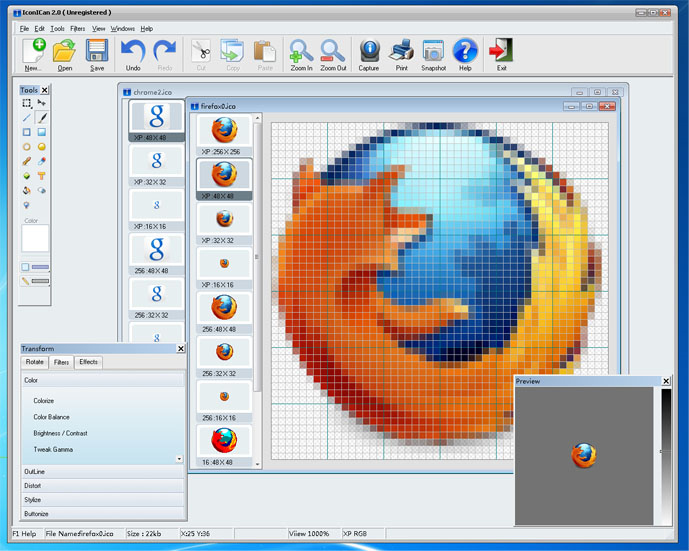
Task: Click the white Color swatch box
Action: (35, 239)
